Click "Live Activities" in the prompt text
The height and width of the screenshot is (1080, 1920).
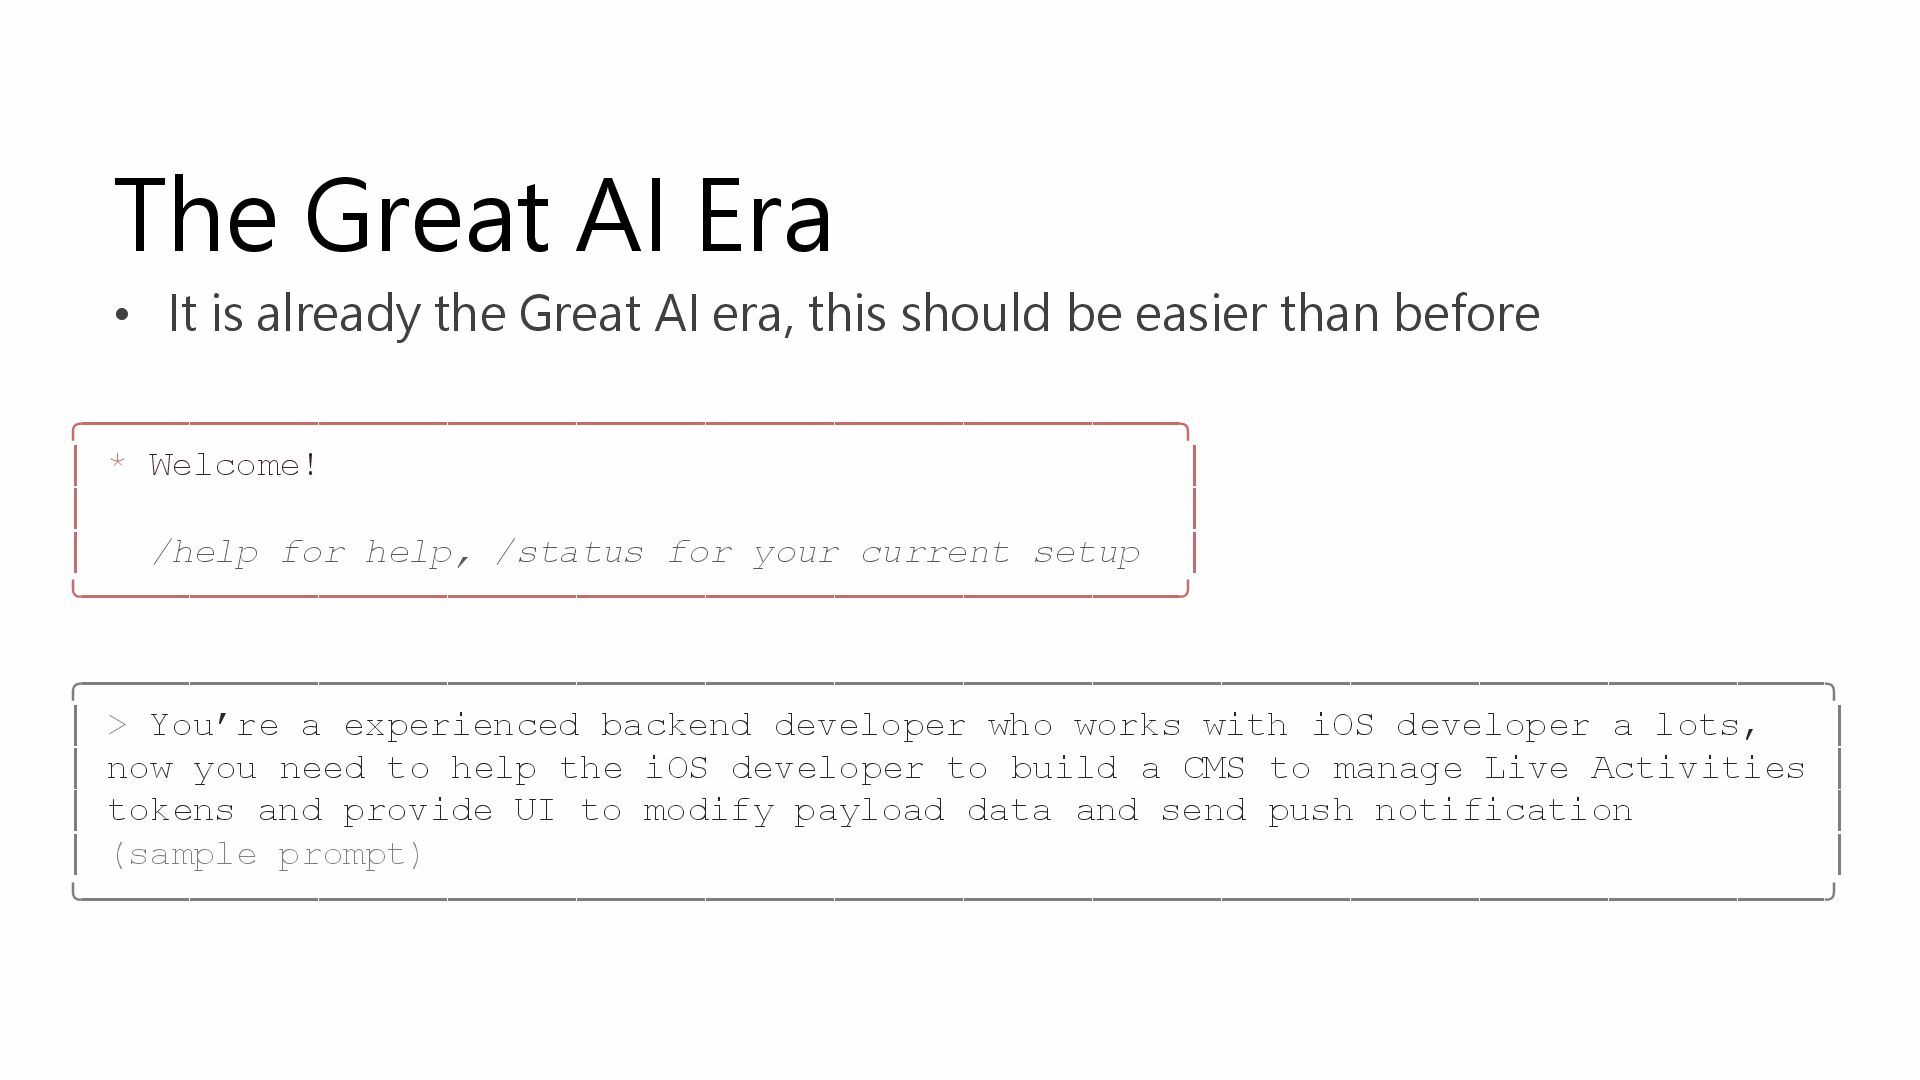point(1645,768)
